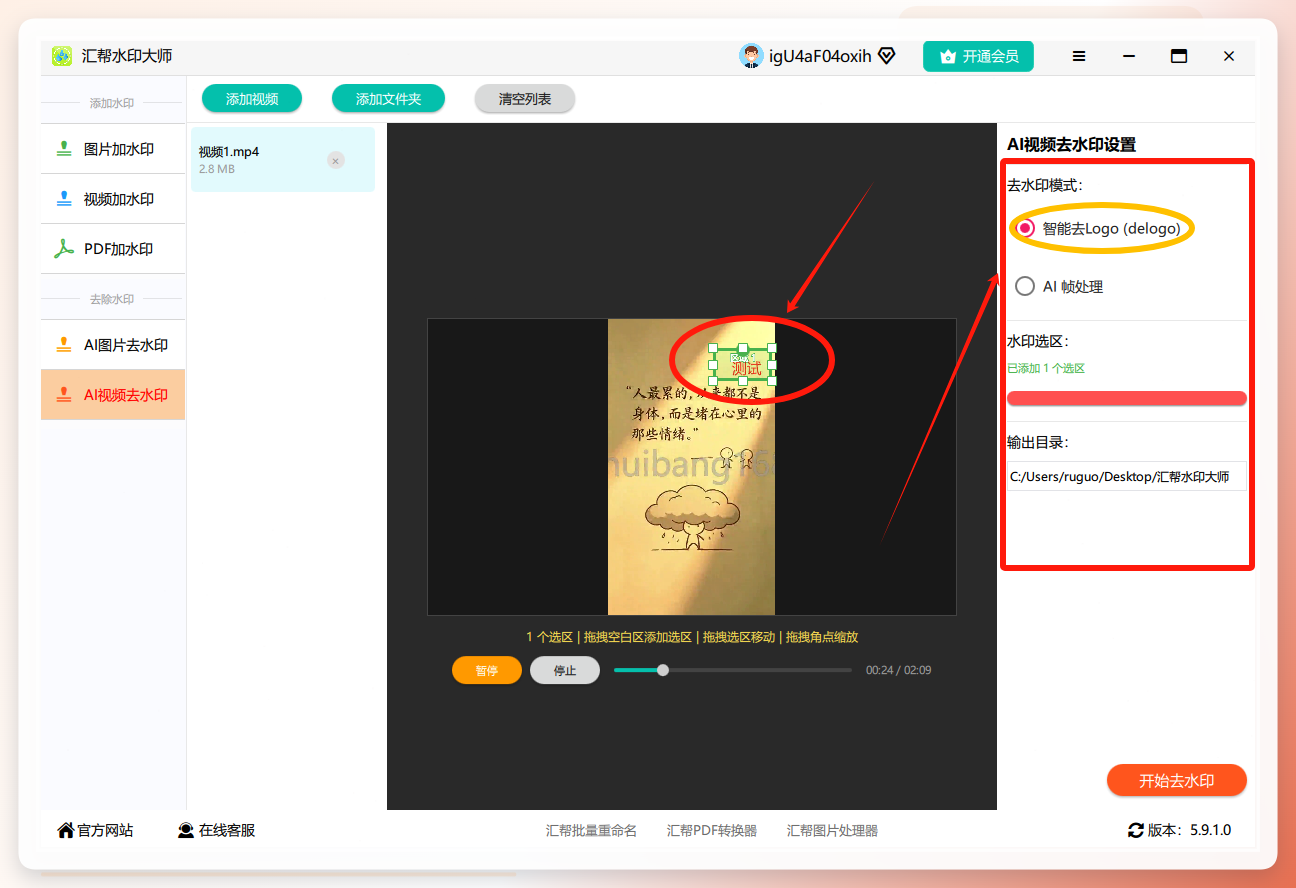Click the 添加视频 button
The image size is (1296, 888).
coord(252,99)
